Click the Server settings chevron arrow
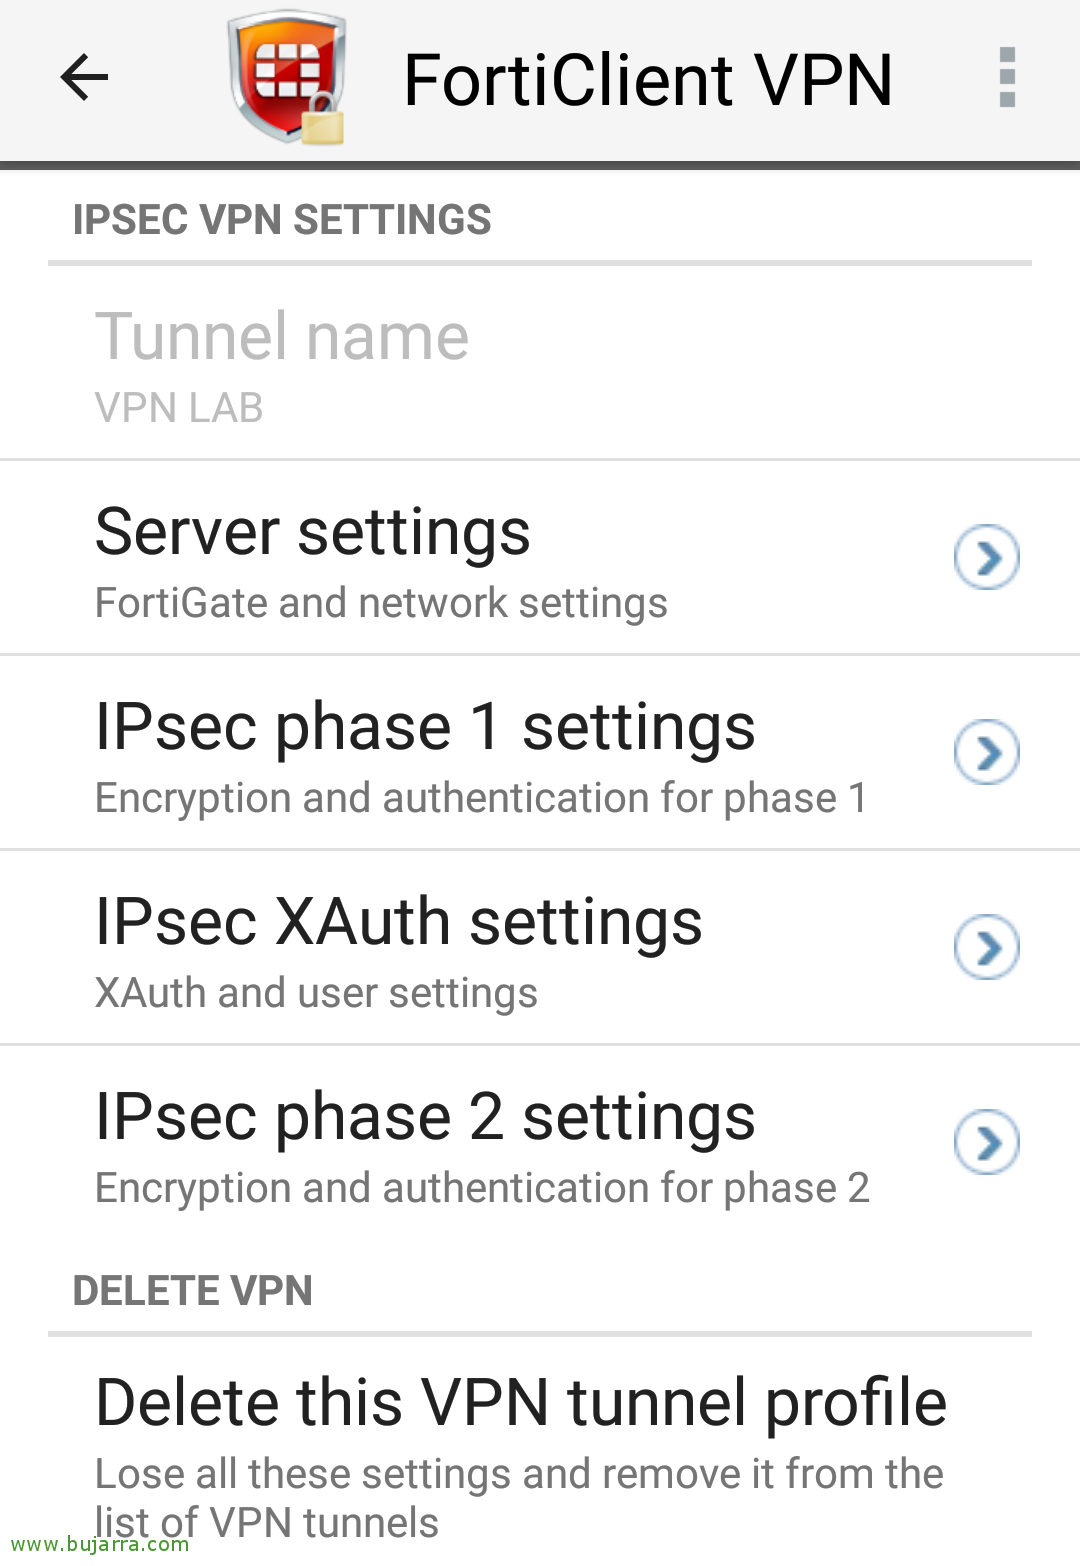1080x1566 pixels. 986,557
